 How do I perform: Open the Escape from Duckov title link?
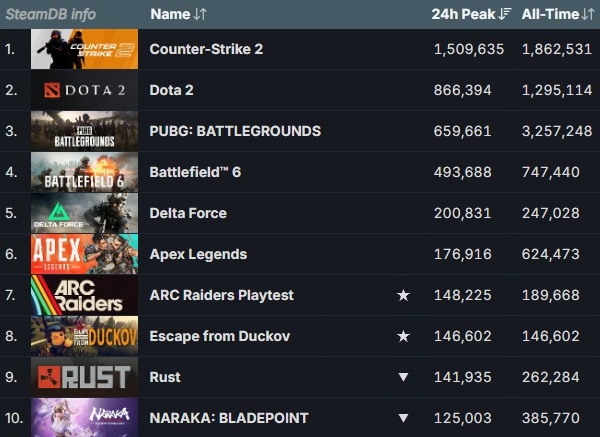point(219,336)
